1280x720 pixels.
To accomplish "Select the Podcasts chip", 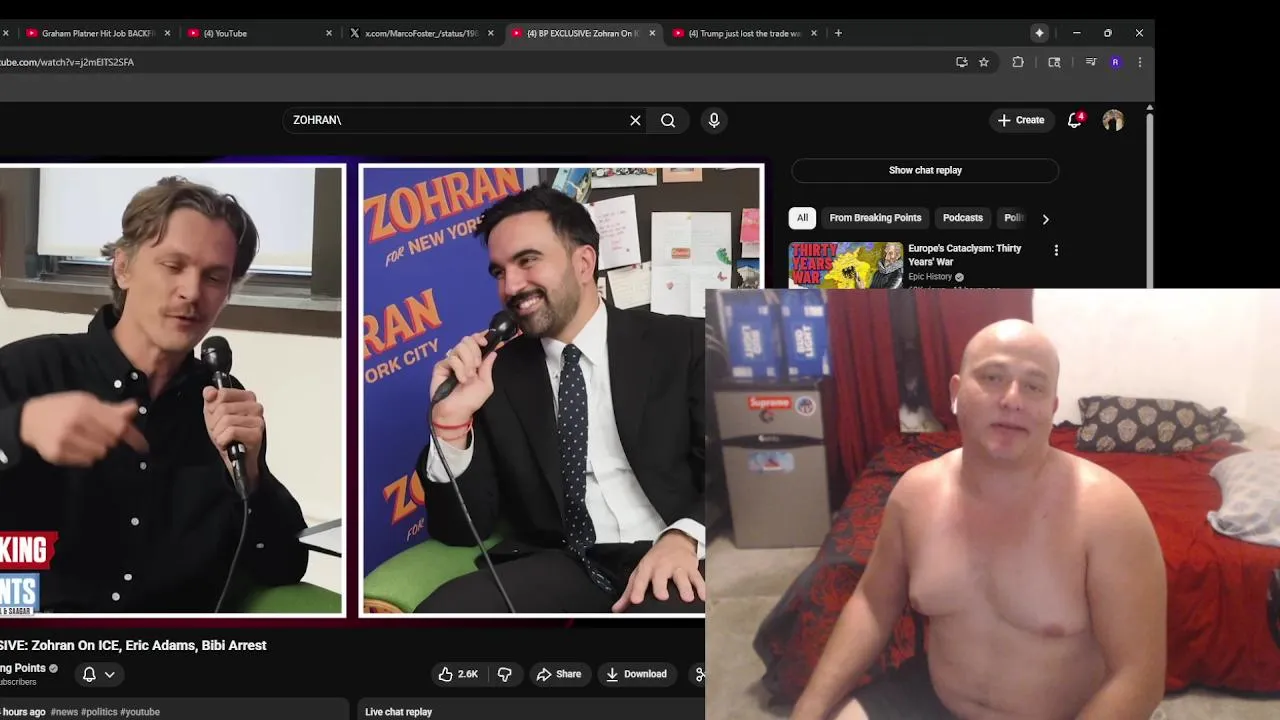I will [x=963, y=218].
